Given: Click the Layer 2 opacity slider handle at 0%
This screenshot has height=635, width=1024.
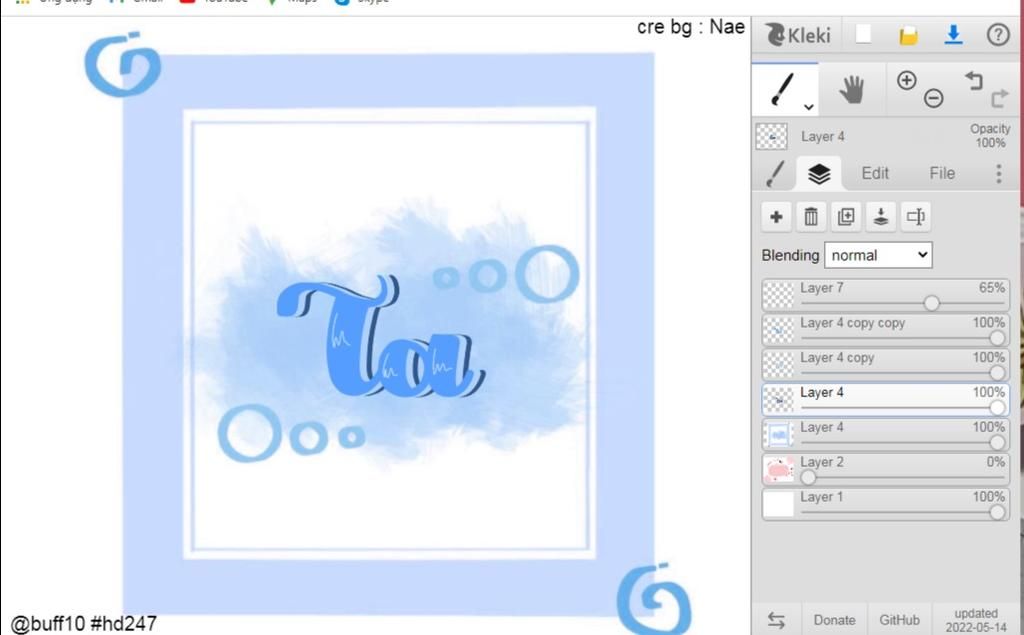Looking at the screenshot, I should coord(808,478).
